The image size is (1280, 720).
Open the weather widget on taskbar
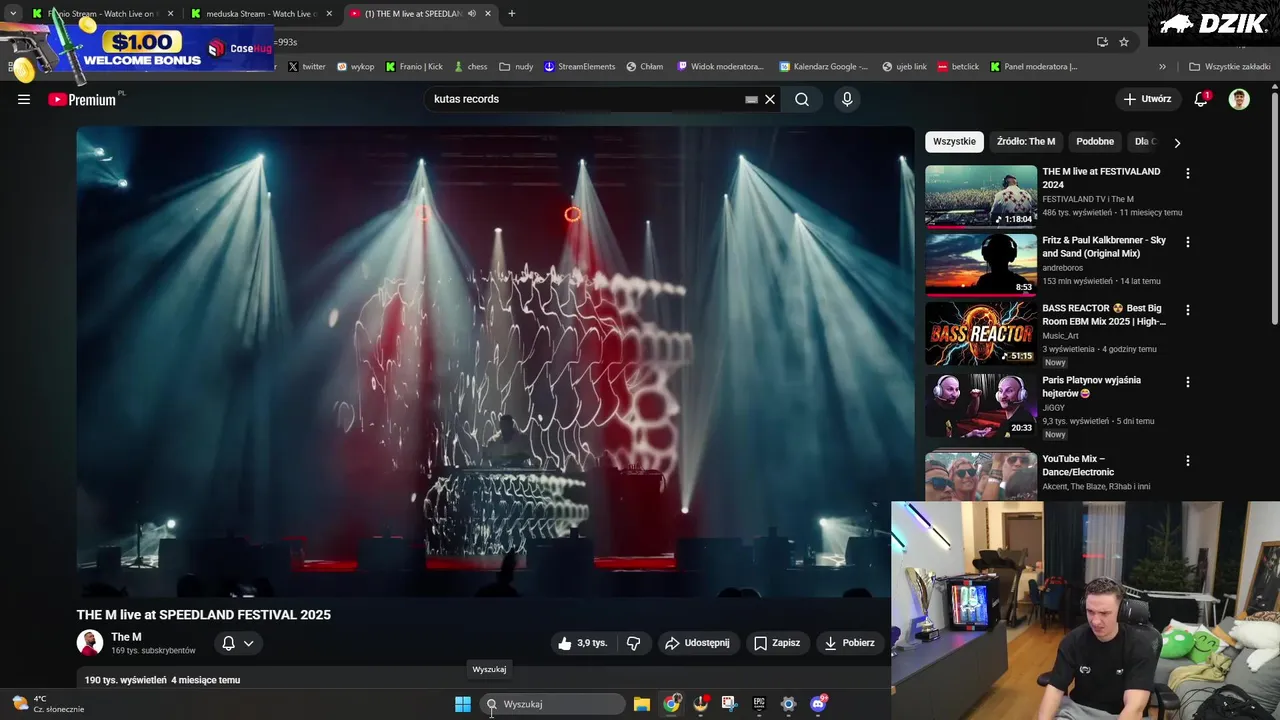(x=48, y=704)
